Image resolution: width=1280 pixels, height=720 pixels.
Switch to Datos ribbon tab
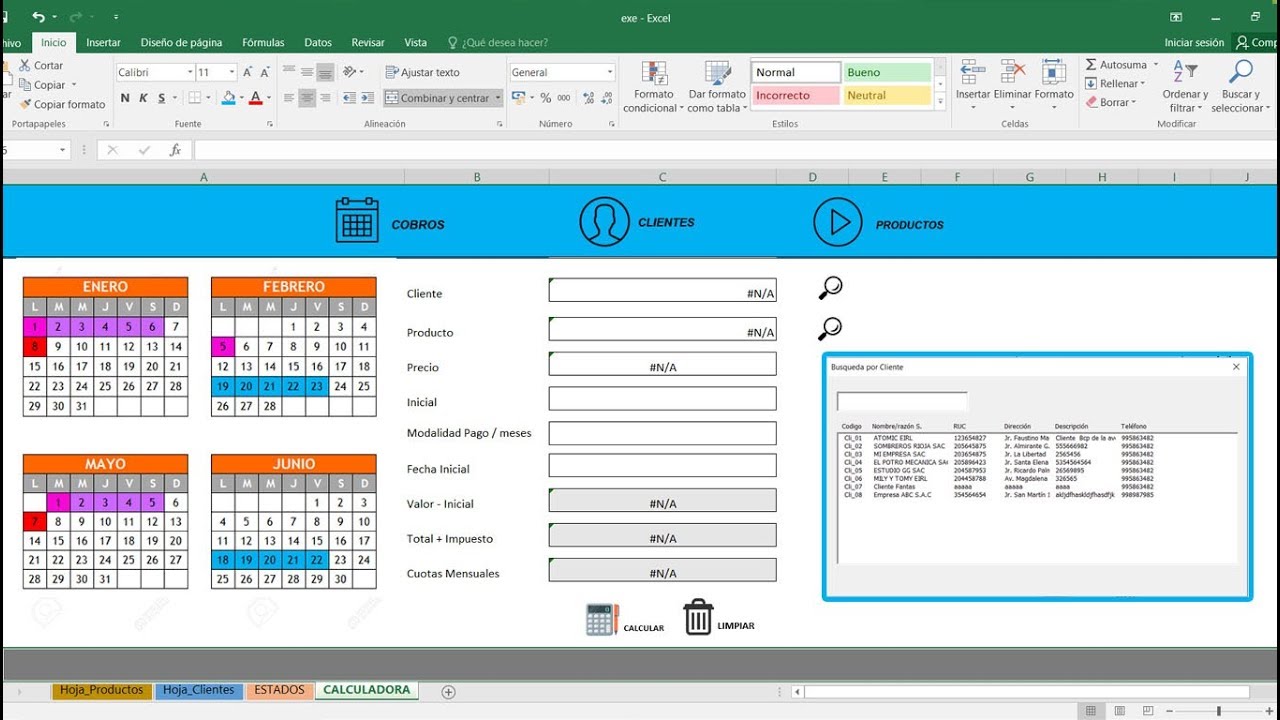coord(318,43)
